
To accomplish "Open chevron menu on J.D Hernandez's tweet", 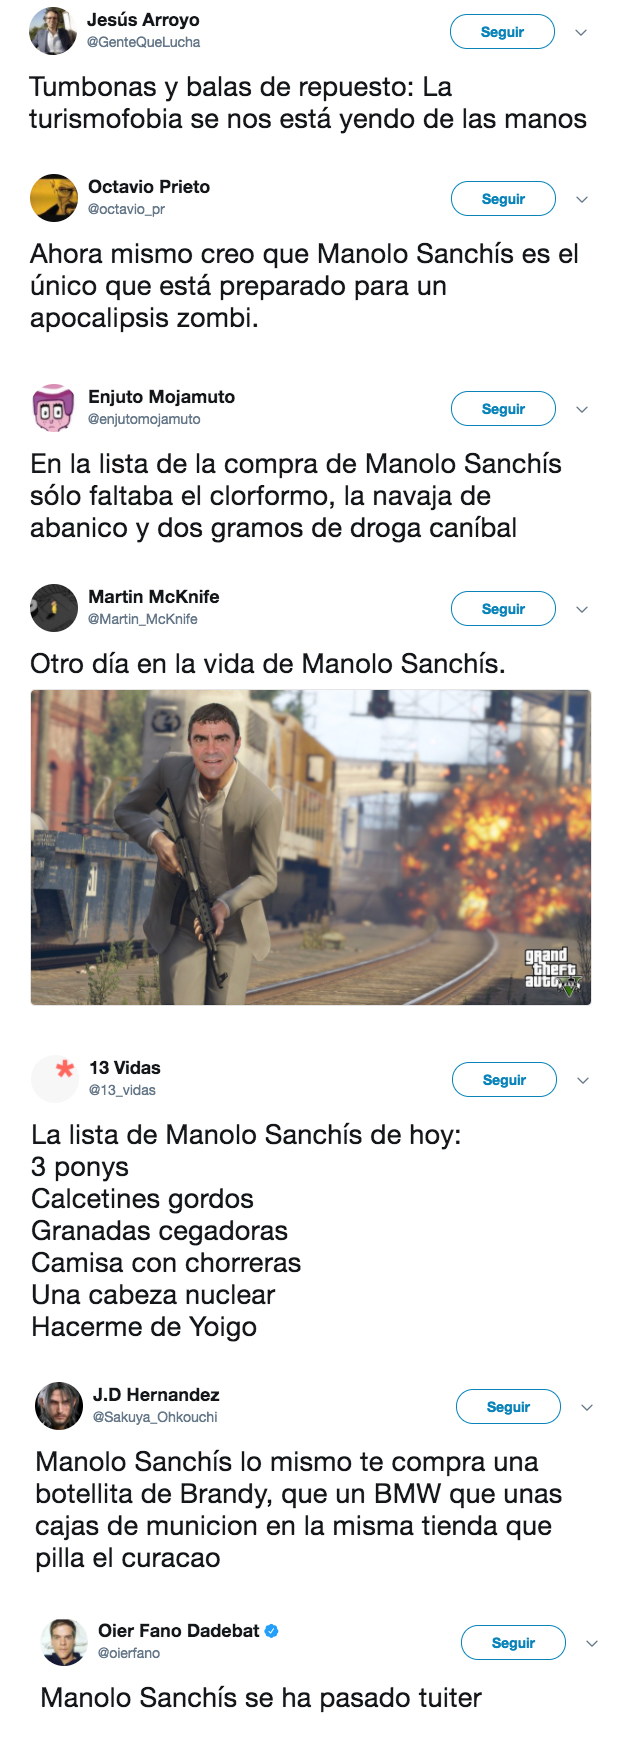I will point(587,1408).
